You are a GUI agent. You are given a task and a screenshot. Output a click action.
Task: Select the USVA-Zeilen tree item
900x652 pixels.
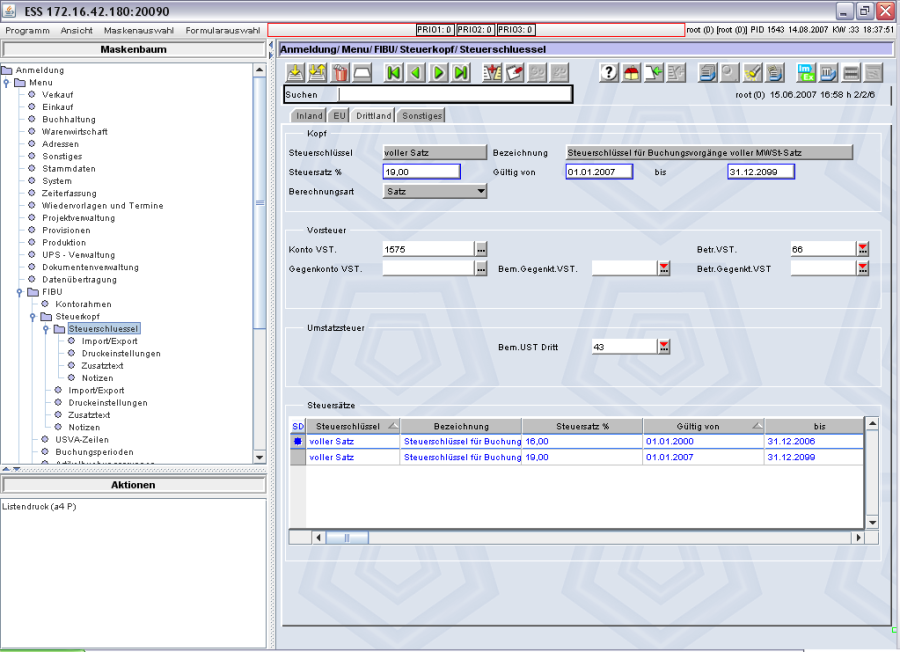tap(82, 440)
